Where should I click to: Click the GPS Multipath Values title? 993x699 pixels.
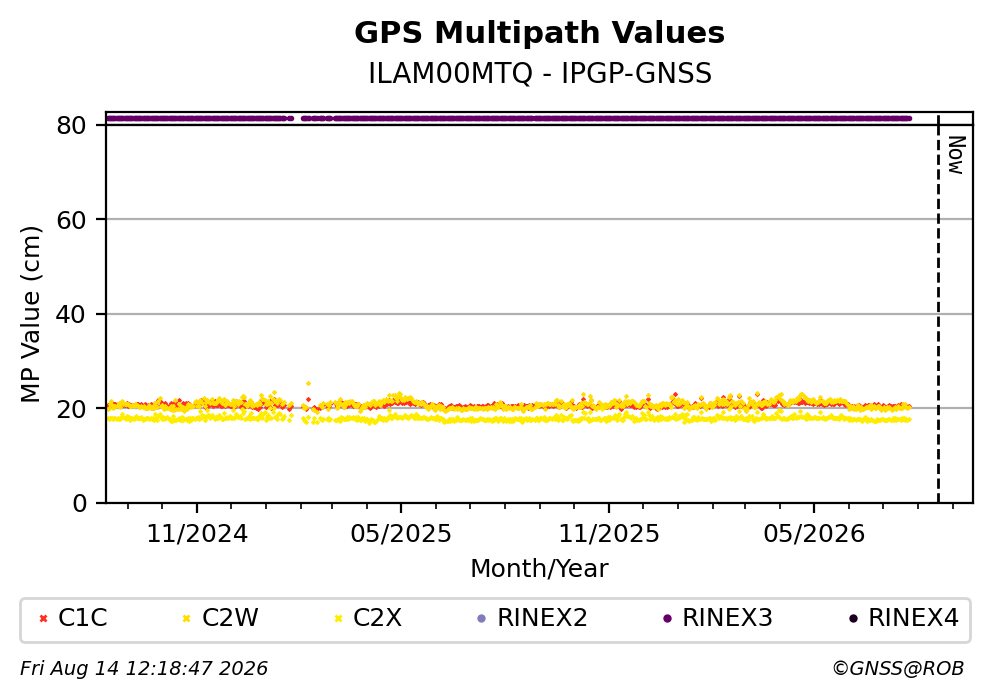coord(539,32)
